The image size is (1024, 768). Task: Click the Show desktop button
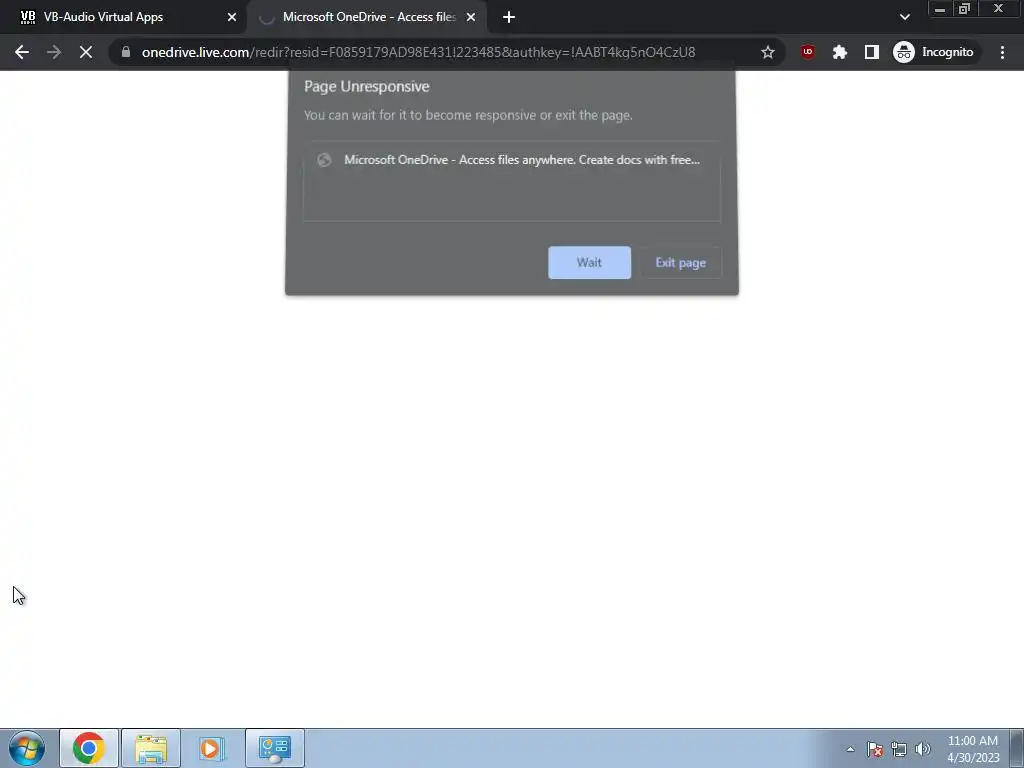(1016, 748)
